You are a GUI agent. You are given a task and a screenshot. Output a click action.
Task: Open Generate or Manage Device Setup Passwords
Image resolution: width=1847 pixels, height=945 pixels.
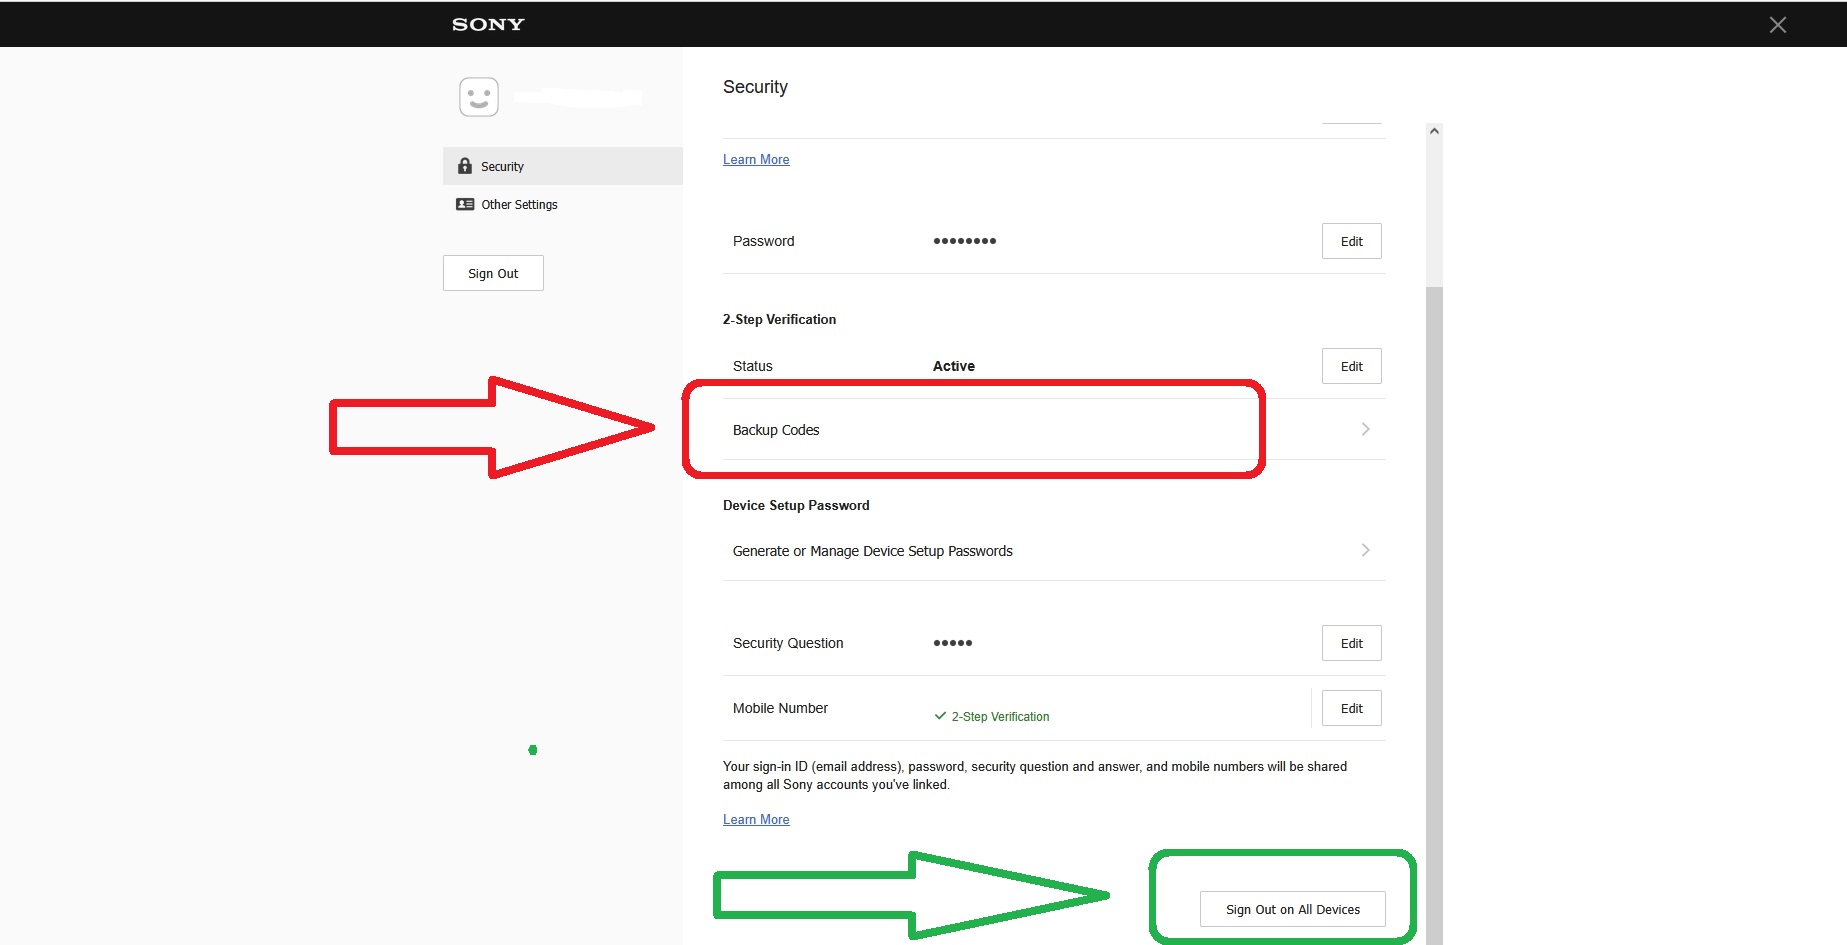click(x=1054, y=551)
